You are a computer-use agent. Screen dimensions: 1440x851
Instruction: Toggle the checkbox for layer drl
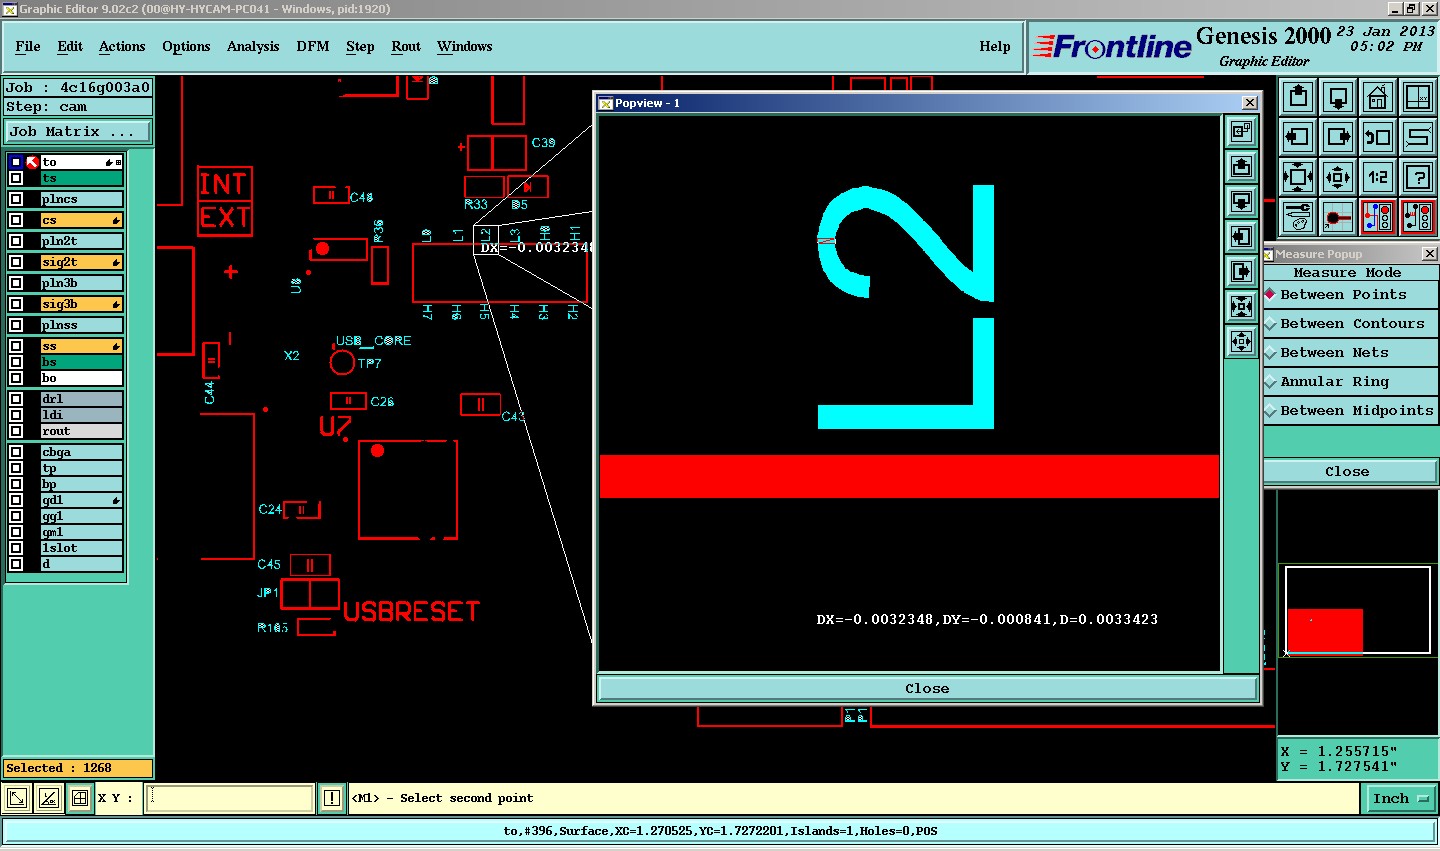16,399
